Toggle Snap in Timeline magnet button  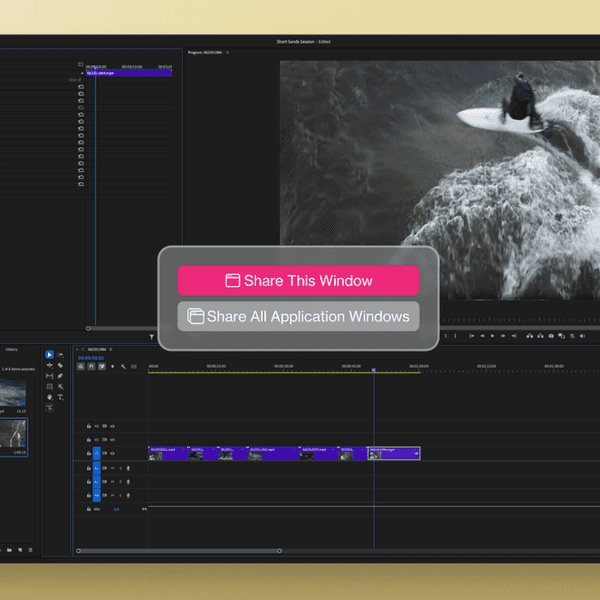[x=91, y=367]
